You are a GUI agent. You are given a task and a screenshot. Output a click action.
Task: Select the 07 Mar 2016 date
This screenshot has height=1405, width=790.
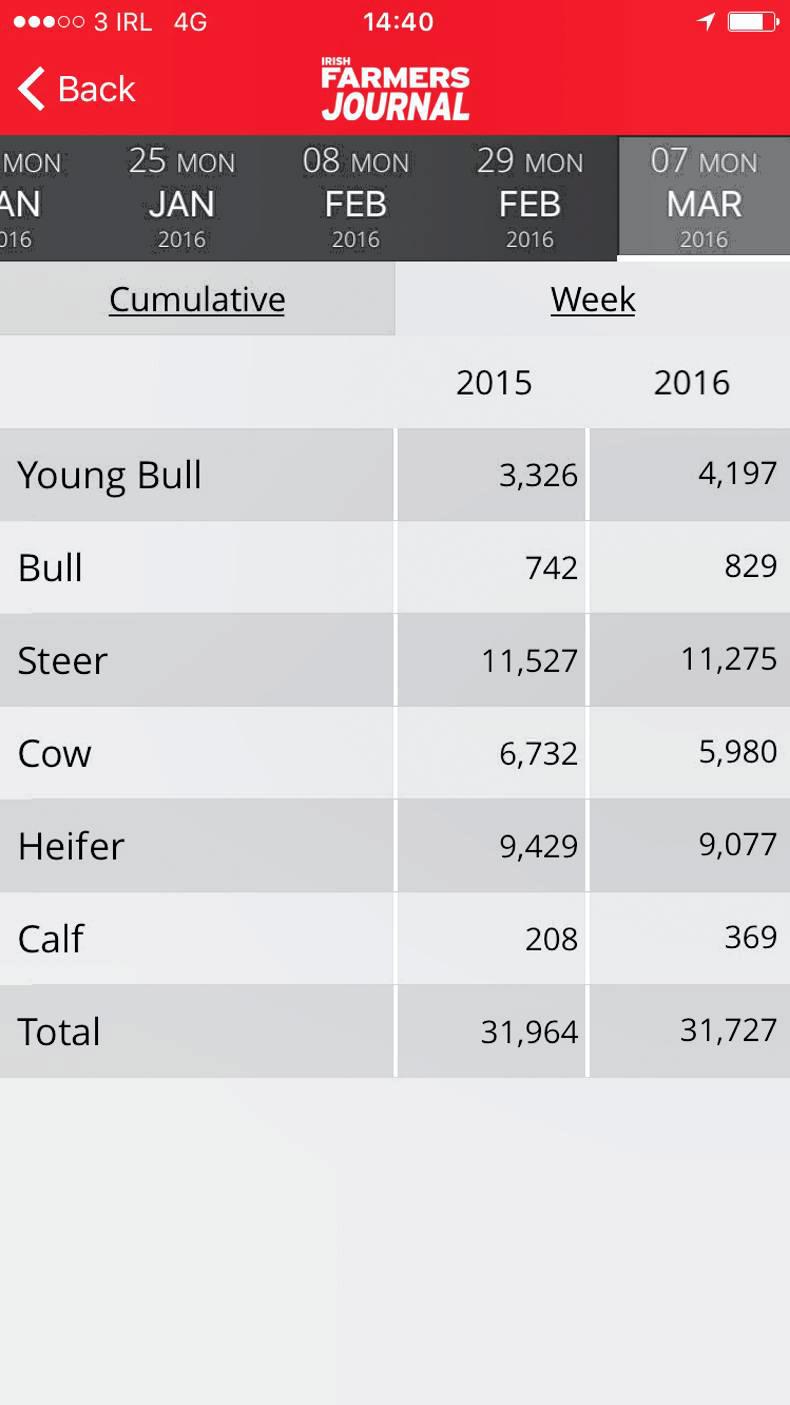(704, 198)
